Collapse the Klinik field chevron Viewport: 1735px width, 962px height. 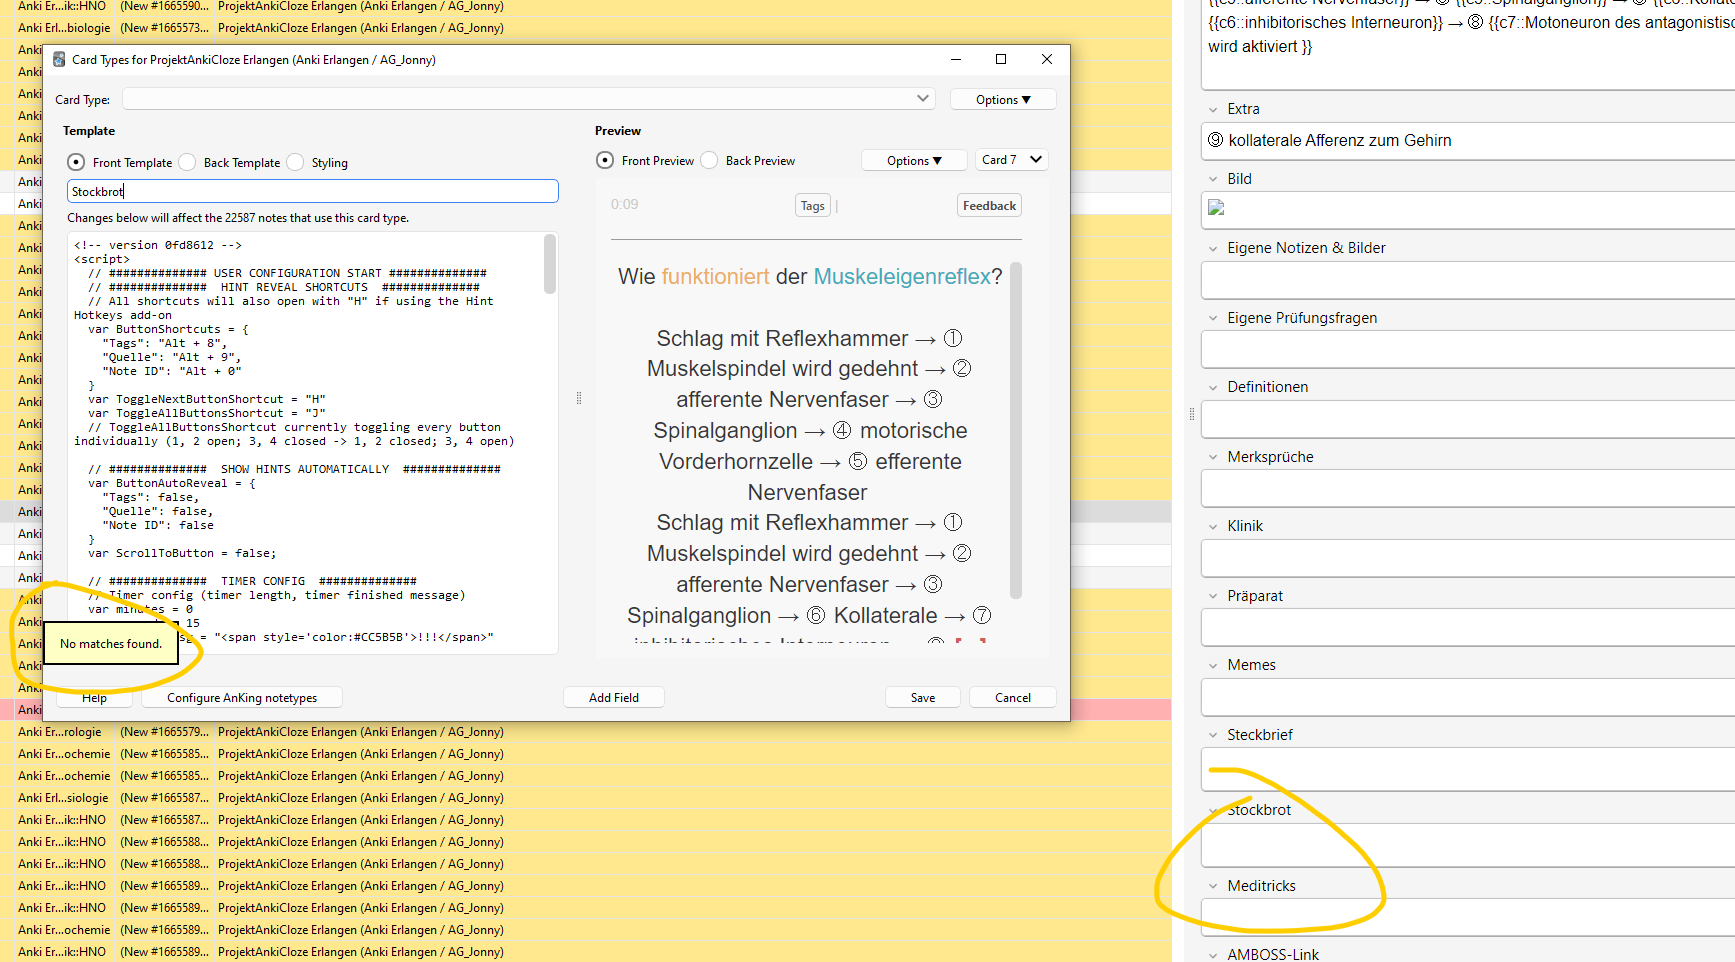[x=1213, y=526]
